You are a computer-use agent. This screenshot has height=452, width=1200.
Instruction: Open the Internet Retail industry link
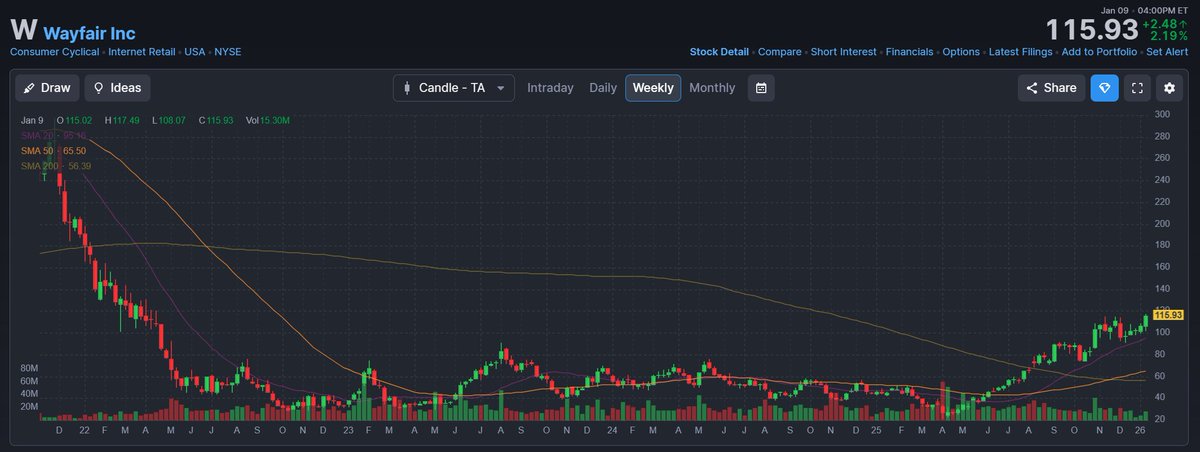(x=143, y=52)
